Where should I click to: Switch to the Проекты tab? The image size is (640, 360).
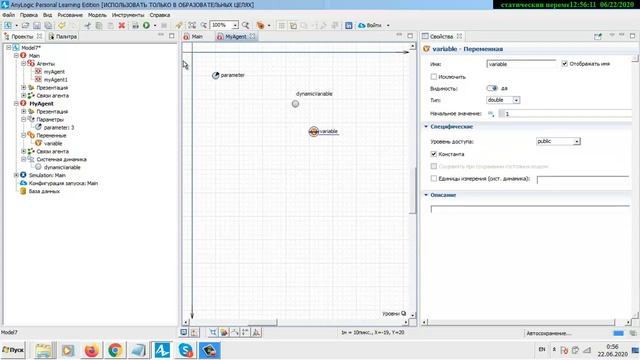coord(22,36)
